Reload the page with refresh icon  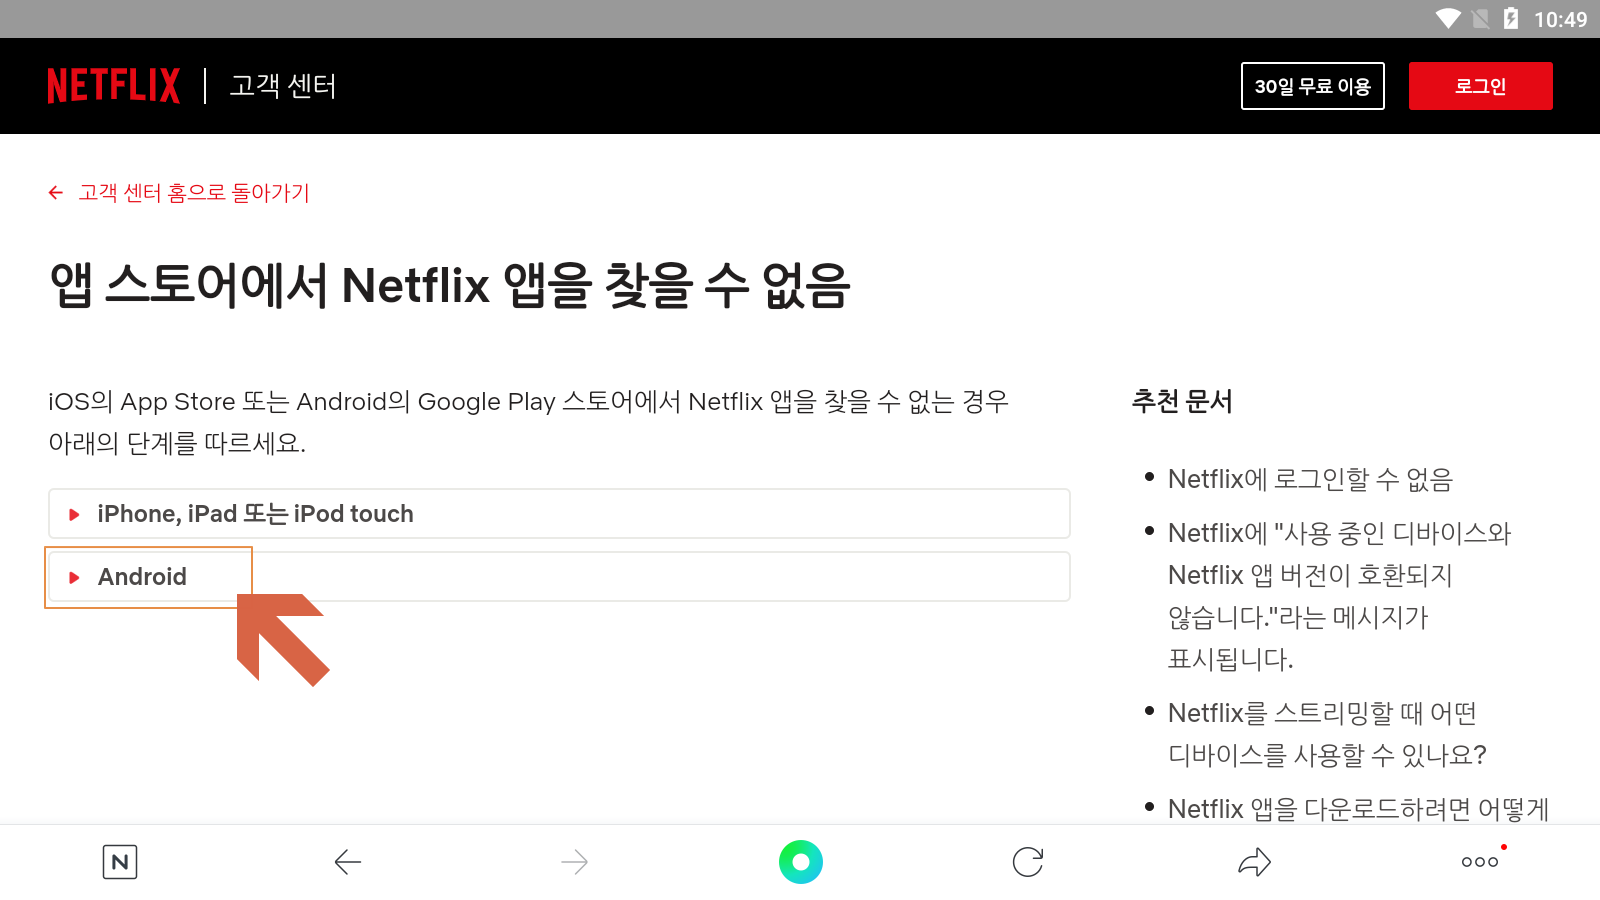(x=1028, y=862)
